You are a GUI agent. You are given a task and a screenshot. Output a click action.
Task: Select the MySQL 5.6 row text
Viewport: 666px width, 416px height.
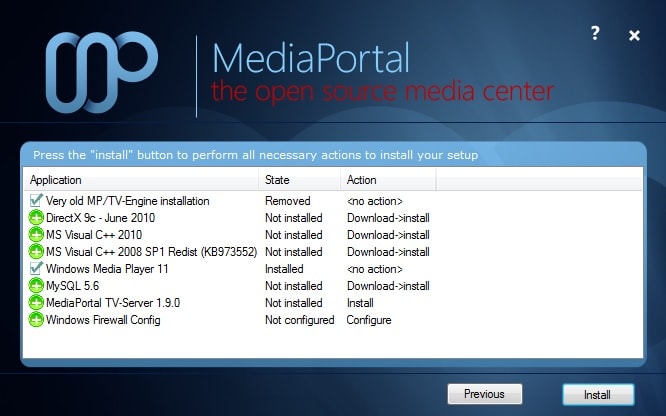click(x=70, y=286)
